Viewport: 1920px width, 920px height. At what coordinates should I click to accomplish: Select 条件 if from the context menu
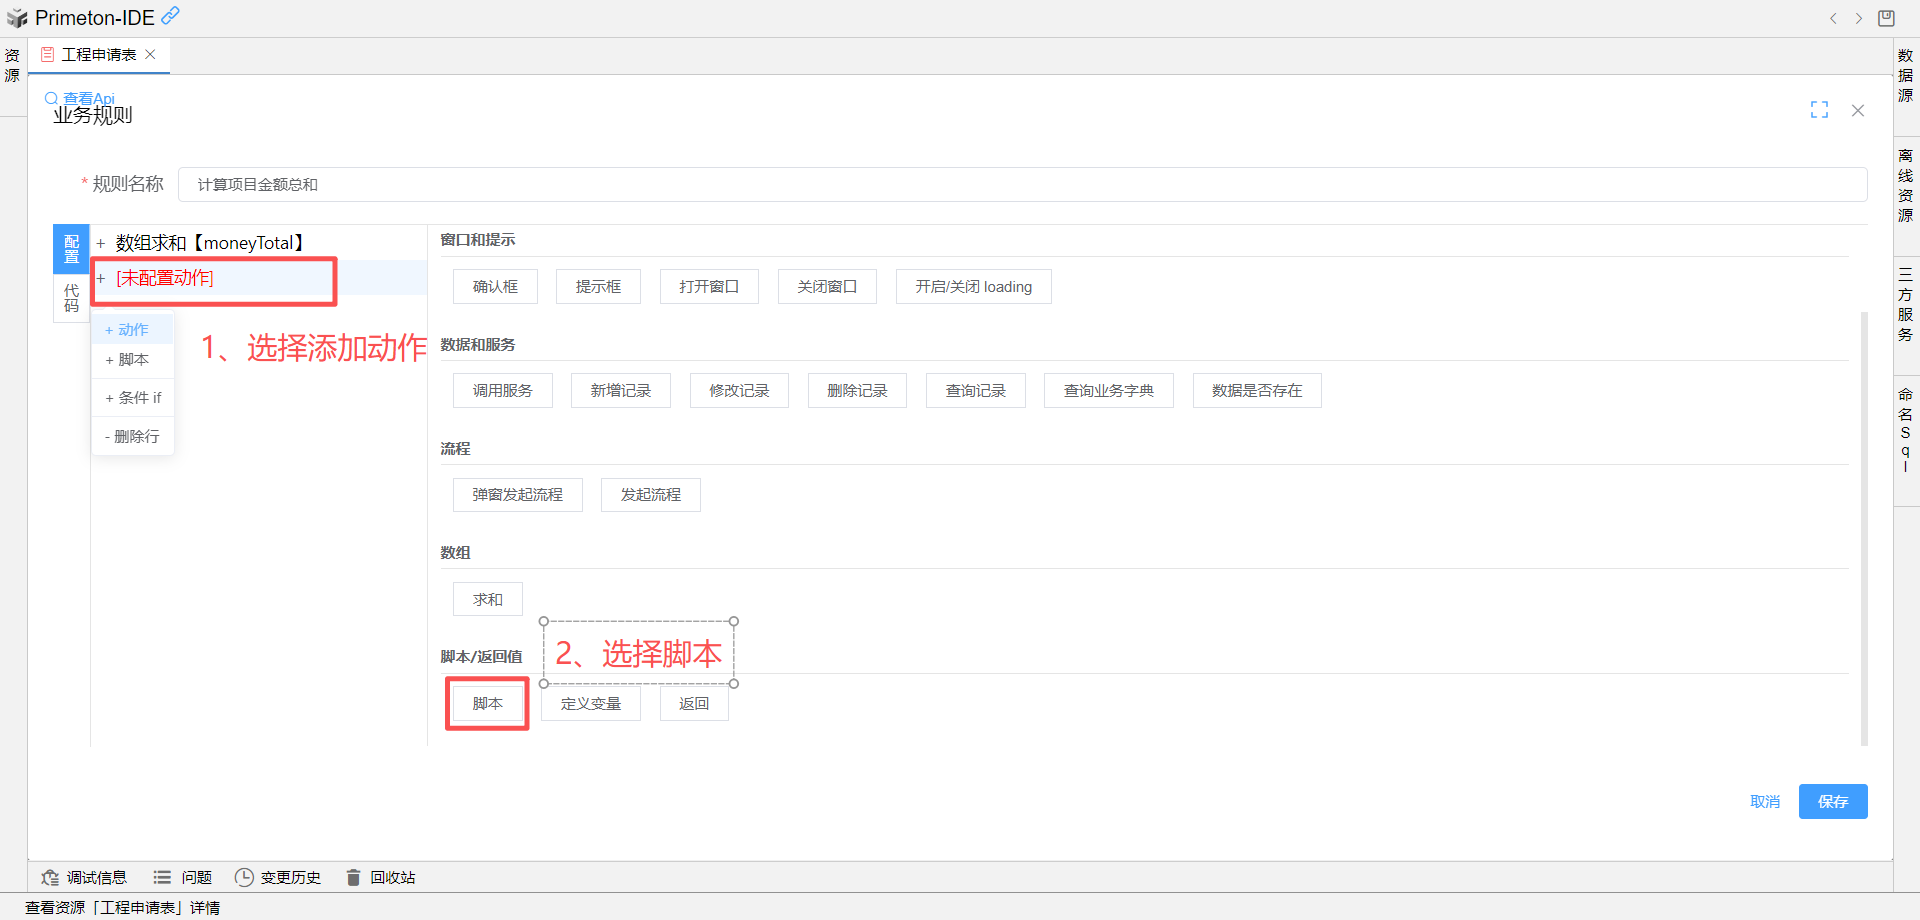[133, 398]
